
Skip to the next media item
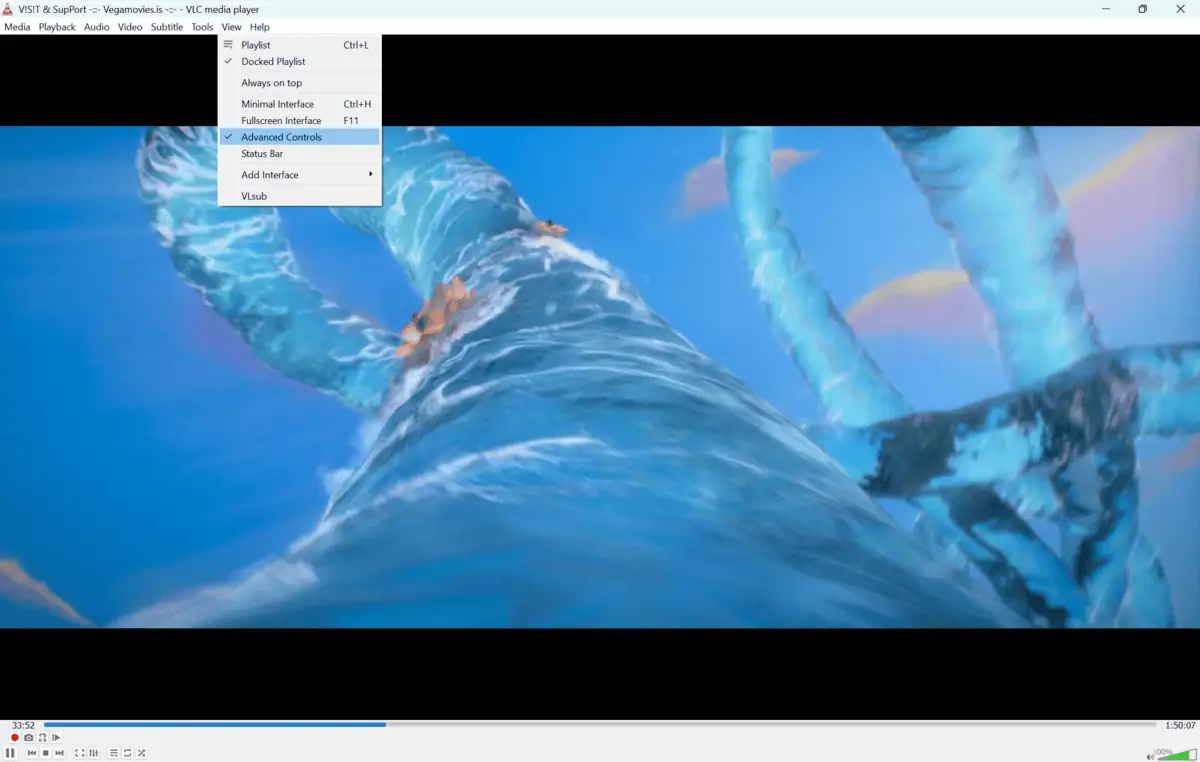(60, 753)
